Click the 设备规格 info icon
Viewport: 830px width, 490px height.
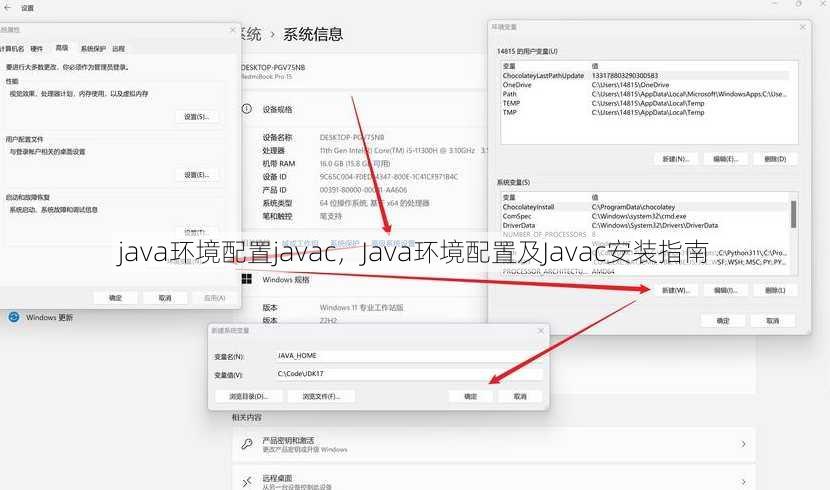coord(247,108)
